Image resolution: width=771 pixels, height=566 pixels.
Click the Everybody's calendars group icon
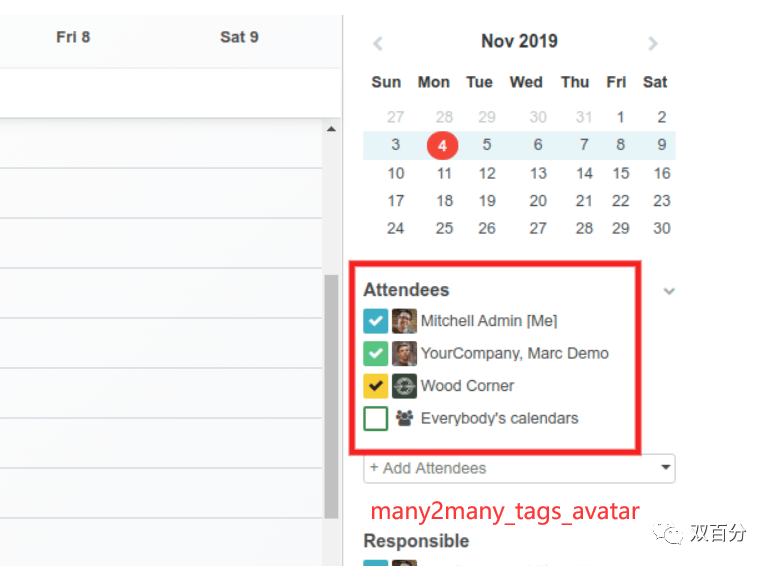[x=404, y=419]
